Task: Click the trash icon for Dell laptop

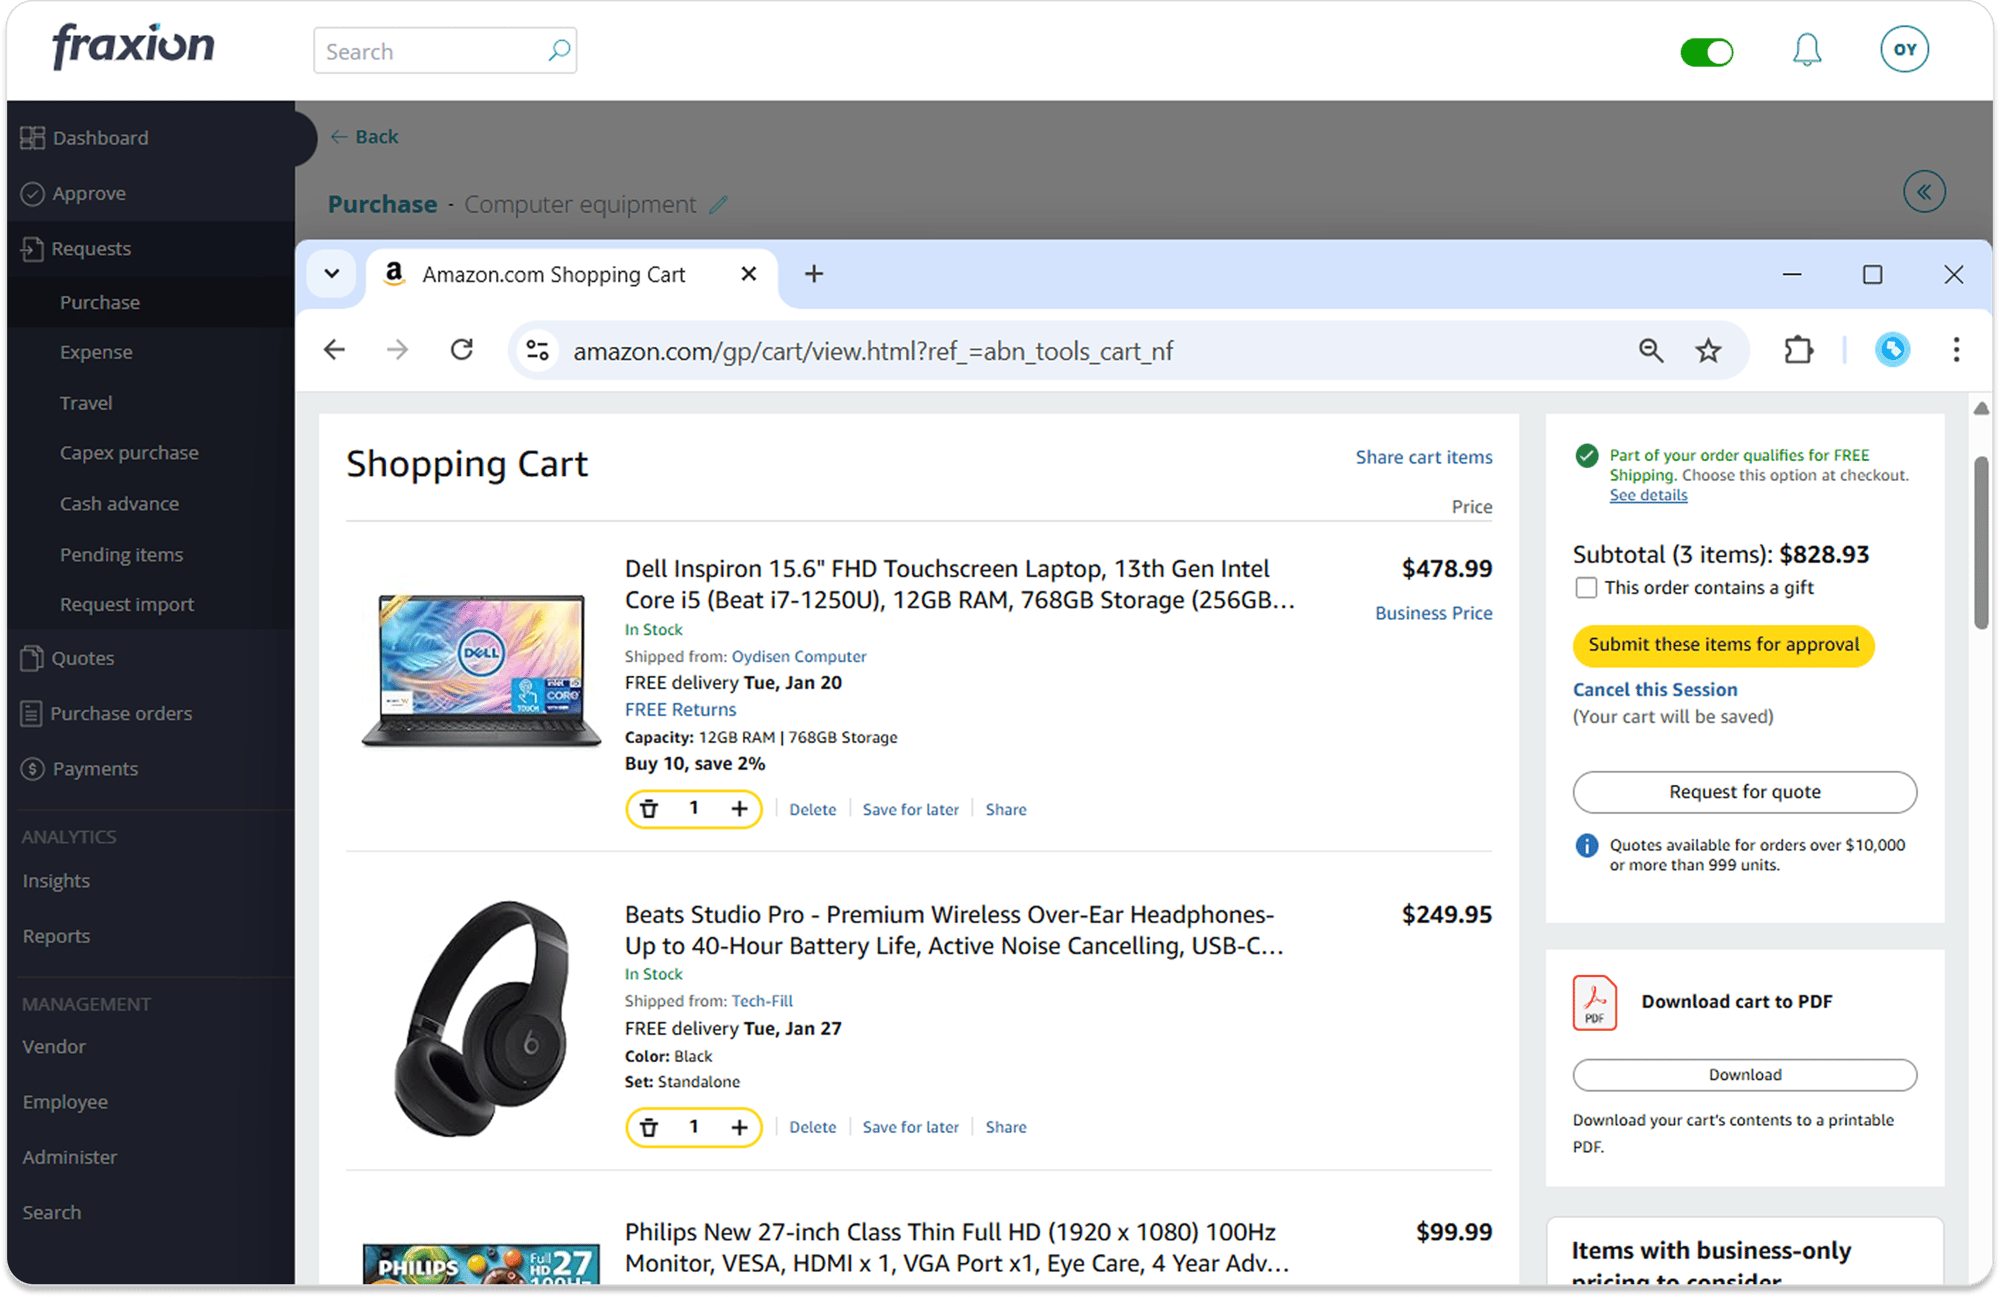Action: [649, 809]
